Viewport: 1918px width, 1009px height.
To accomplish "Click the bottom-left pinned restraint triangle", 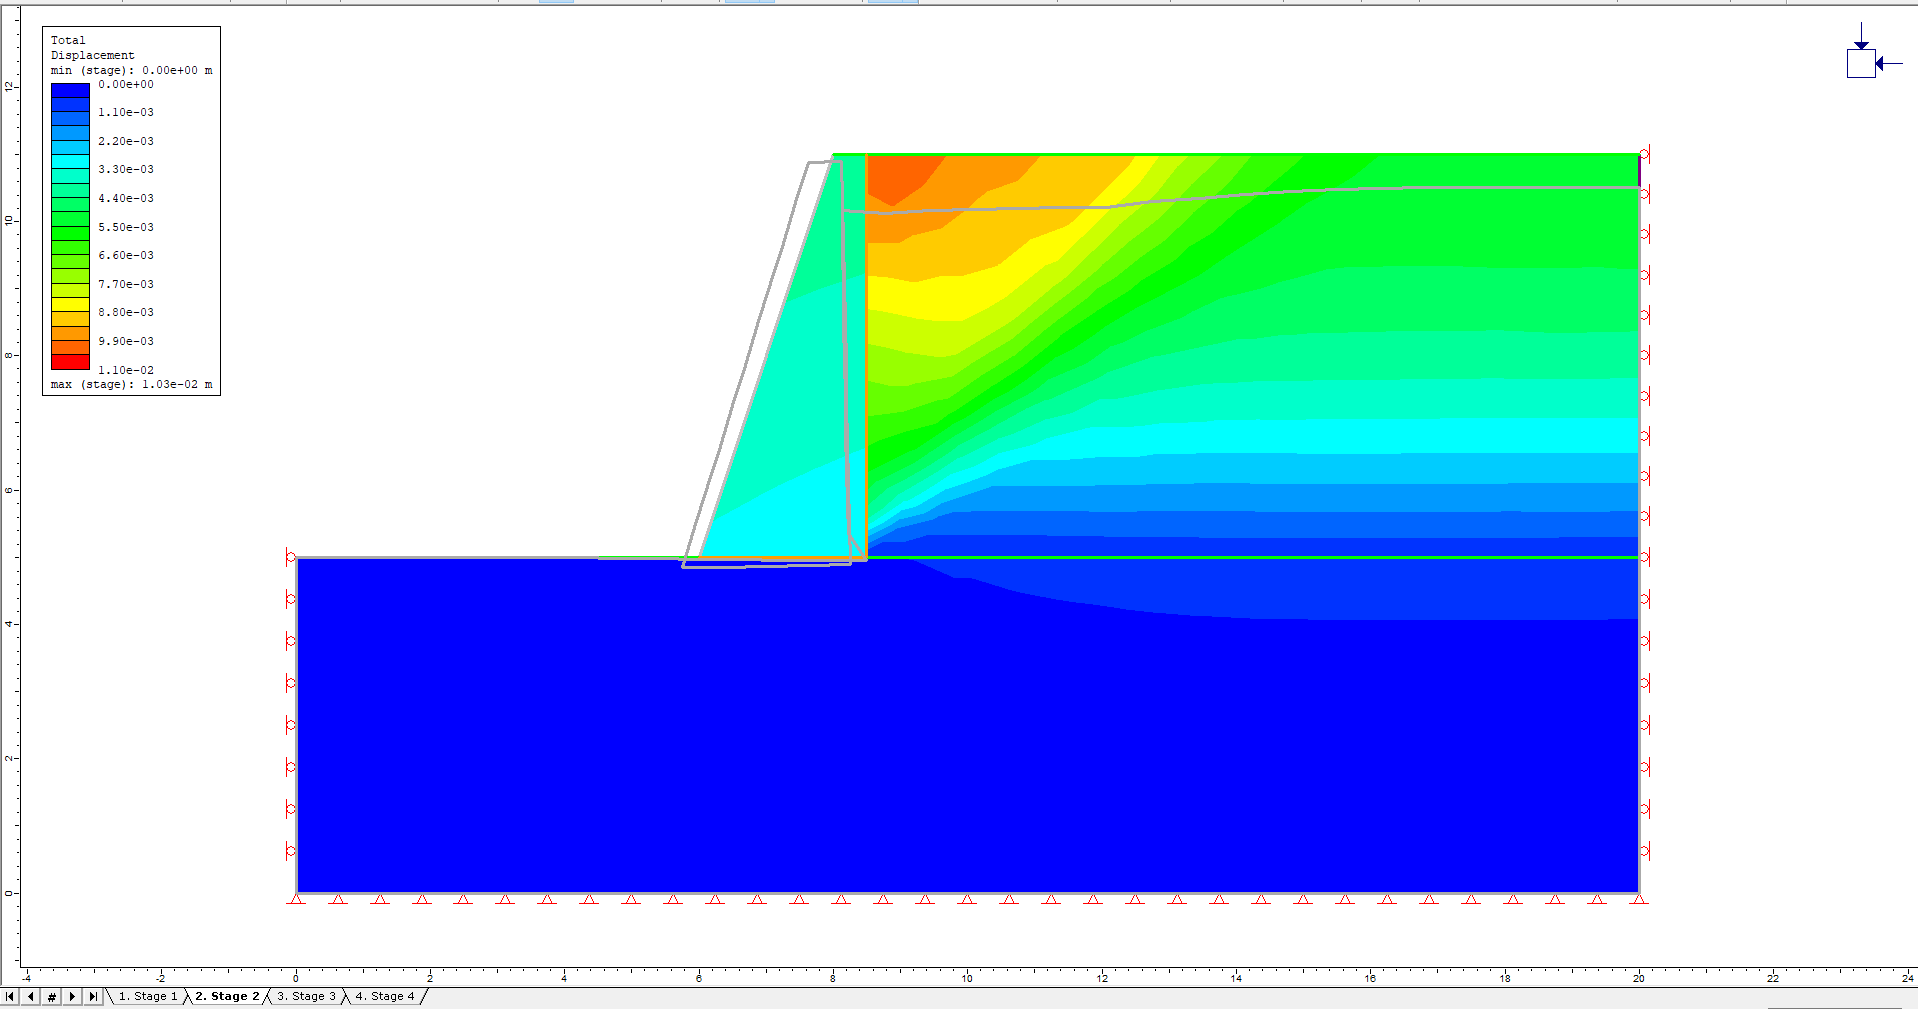I will tap(296, 899).
